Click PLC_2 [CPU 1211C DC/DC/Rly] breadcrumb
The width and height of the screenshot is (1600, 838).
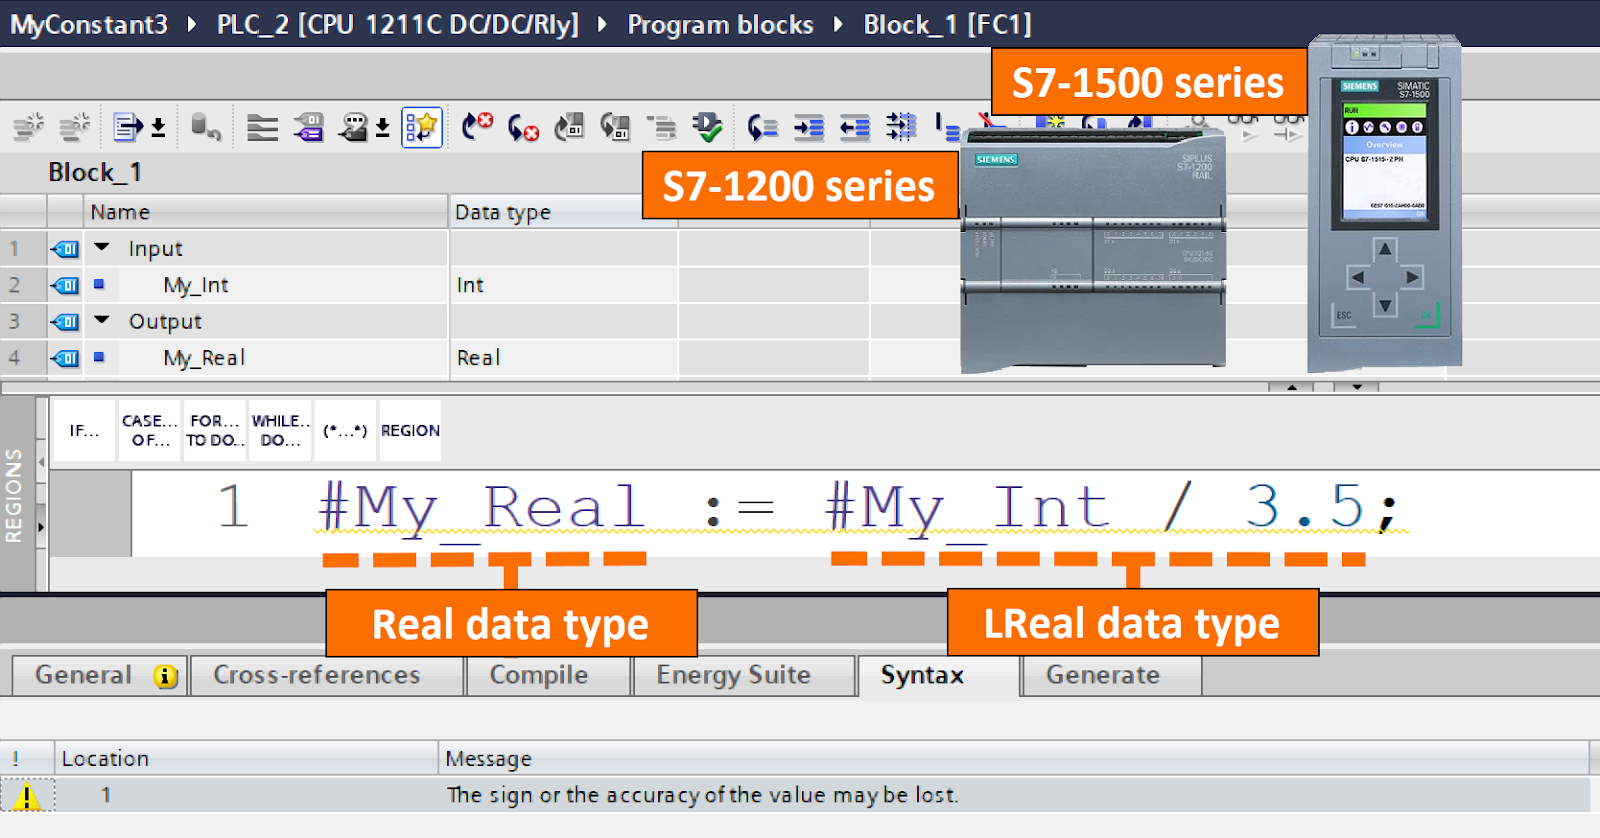398,24
